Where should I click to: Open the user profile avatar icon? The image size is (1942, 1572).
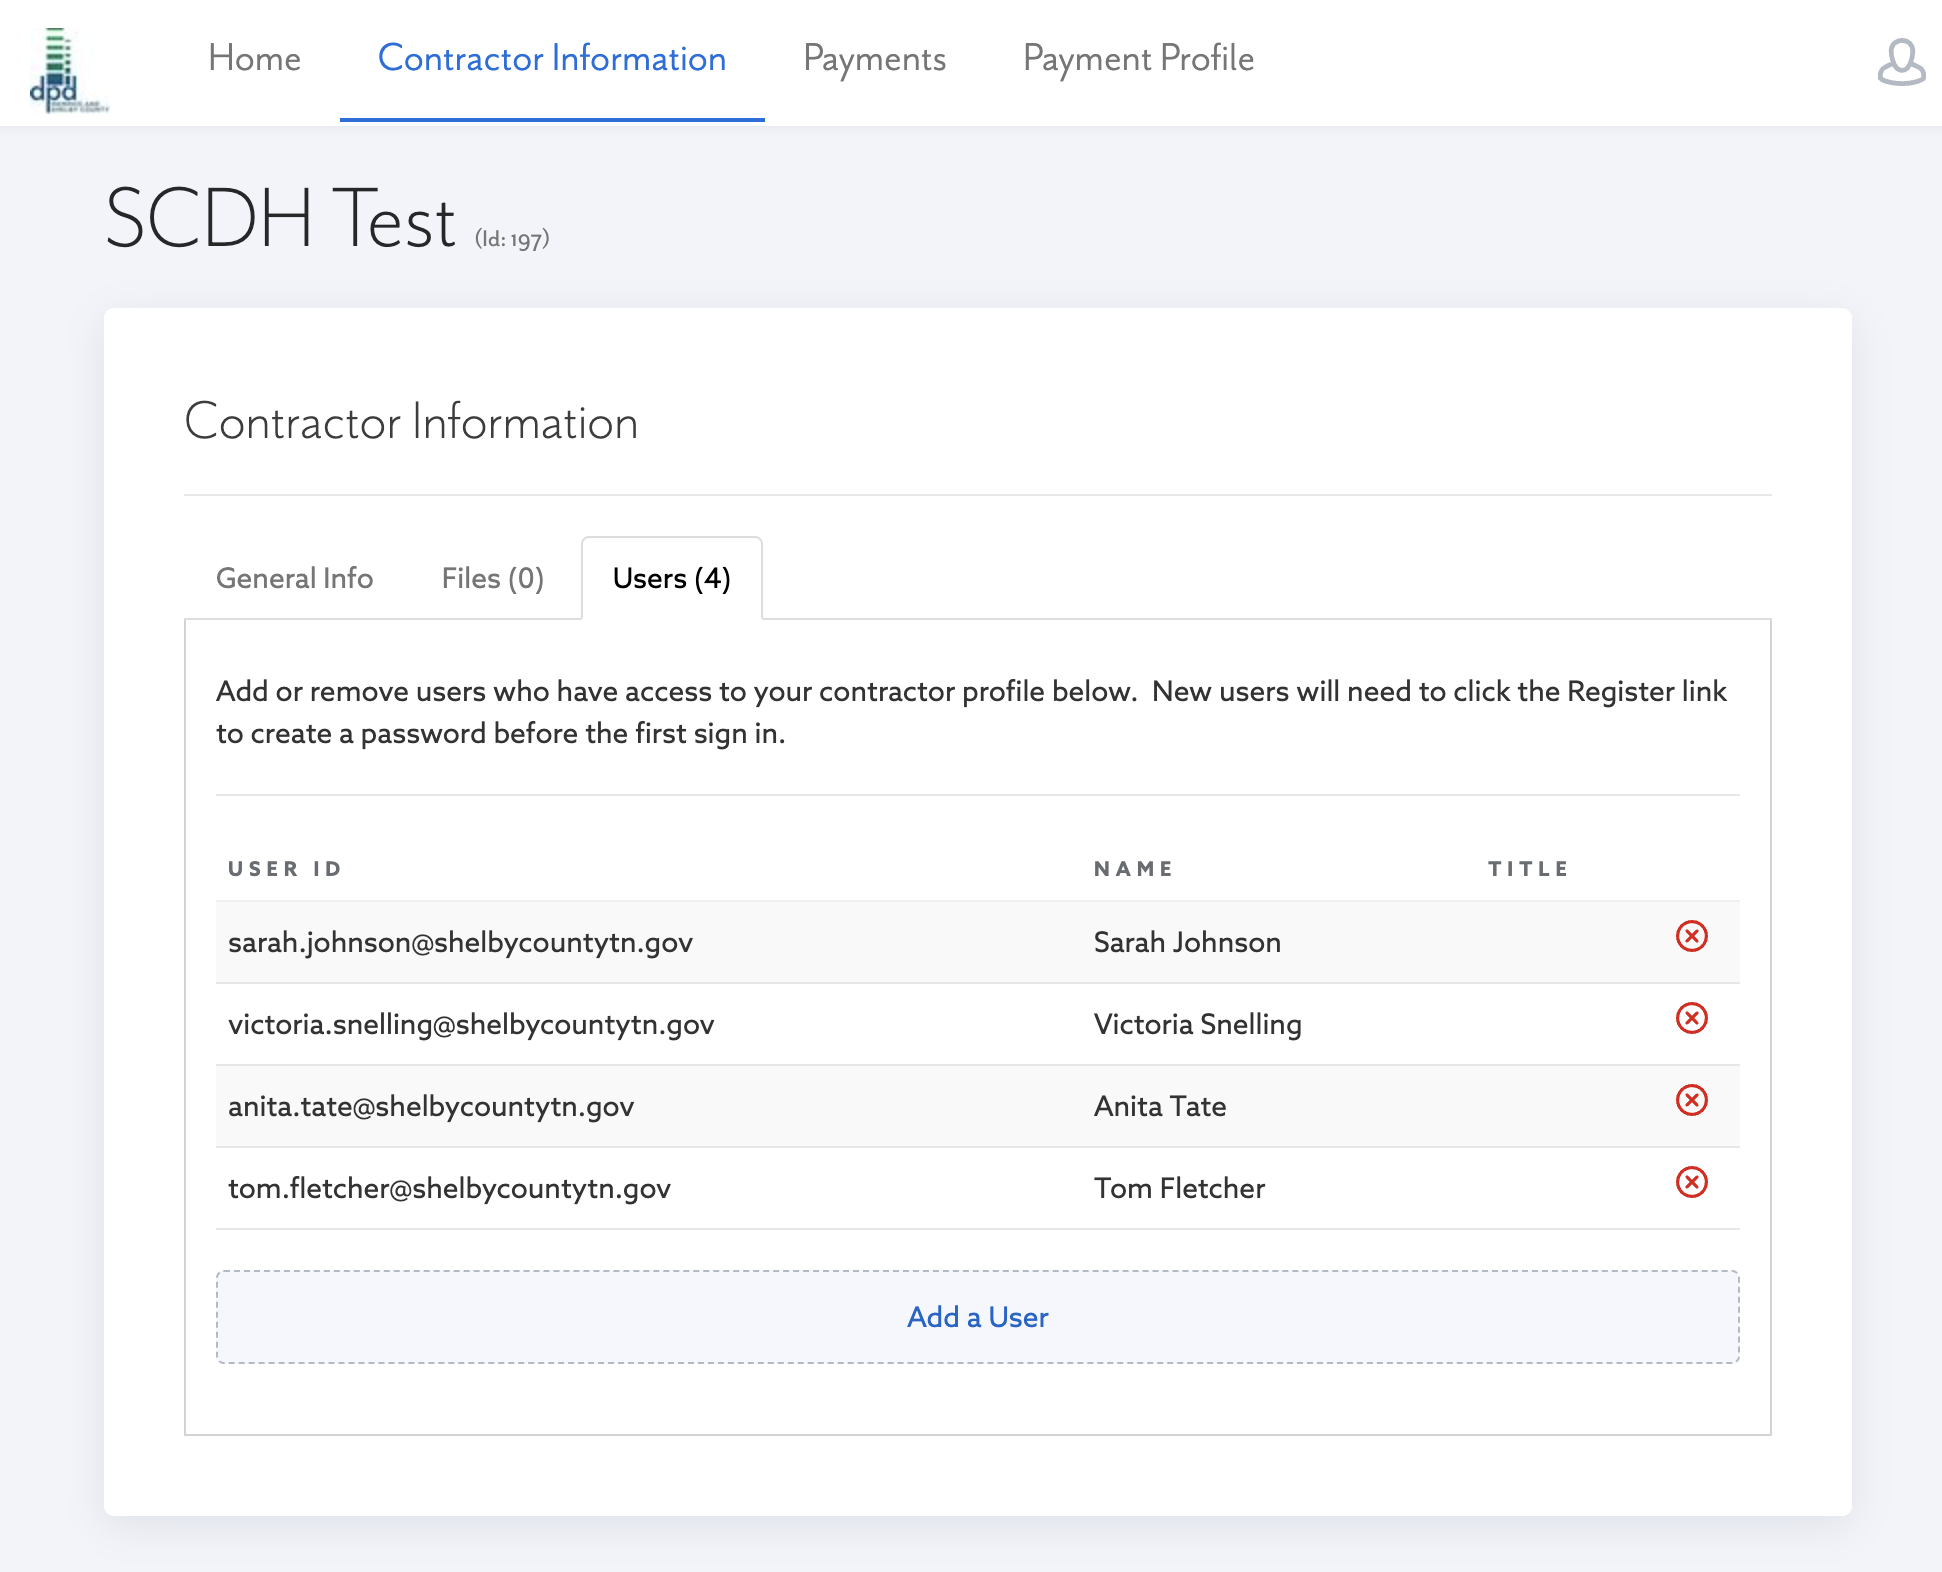pos(1900,62)
